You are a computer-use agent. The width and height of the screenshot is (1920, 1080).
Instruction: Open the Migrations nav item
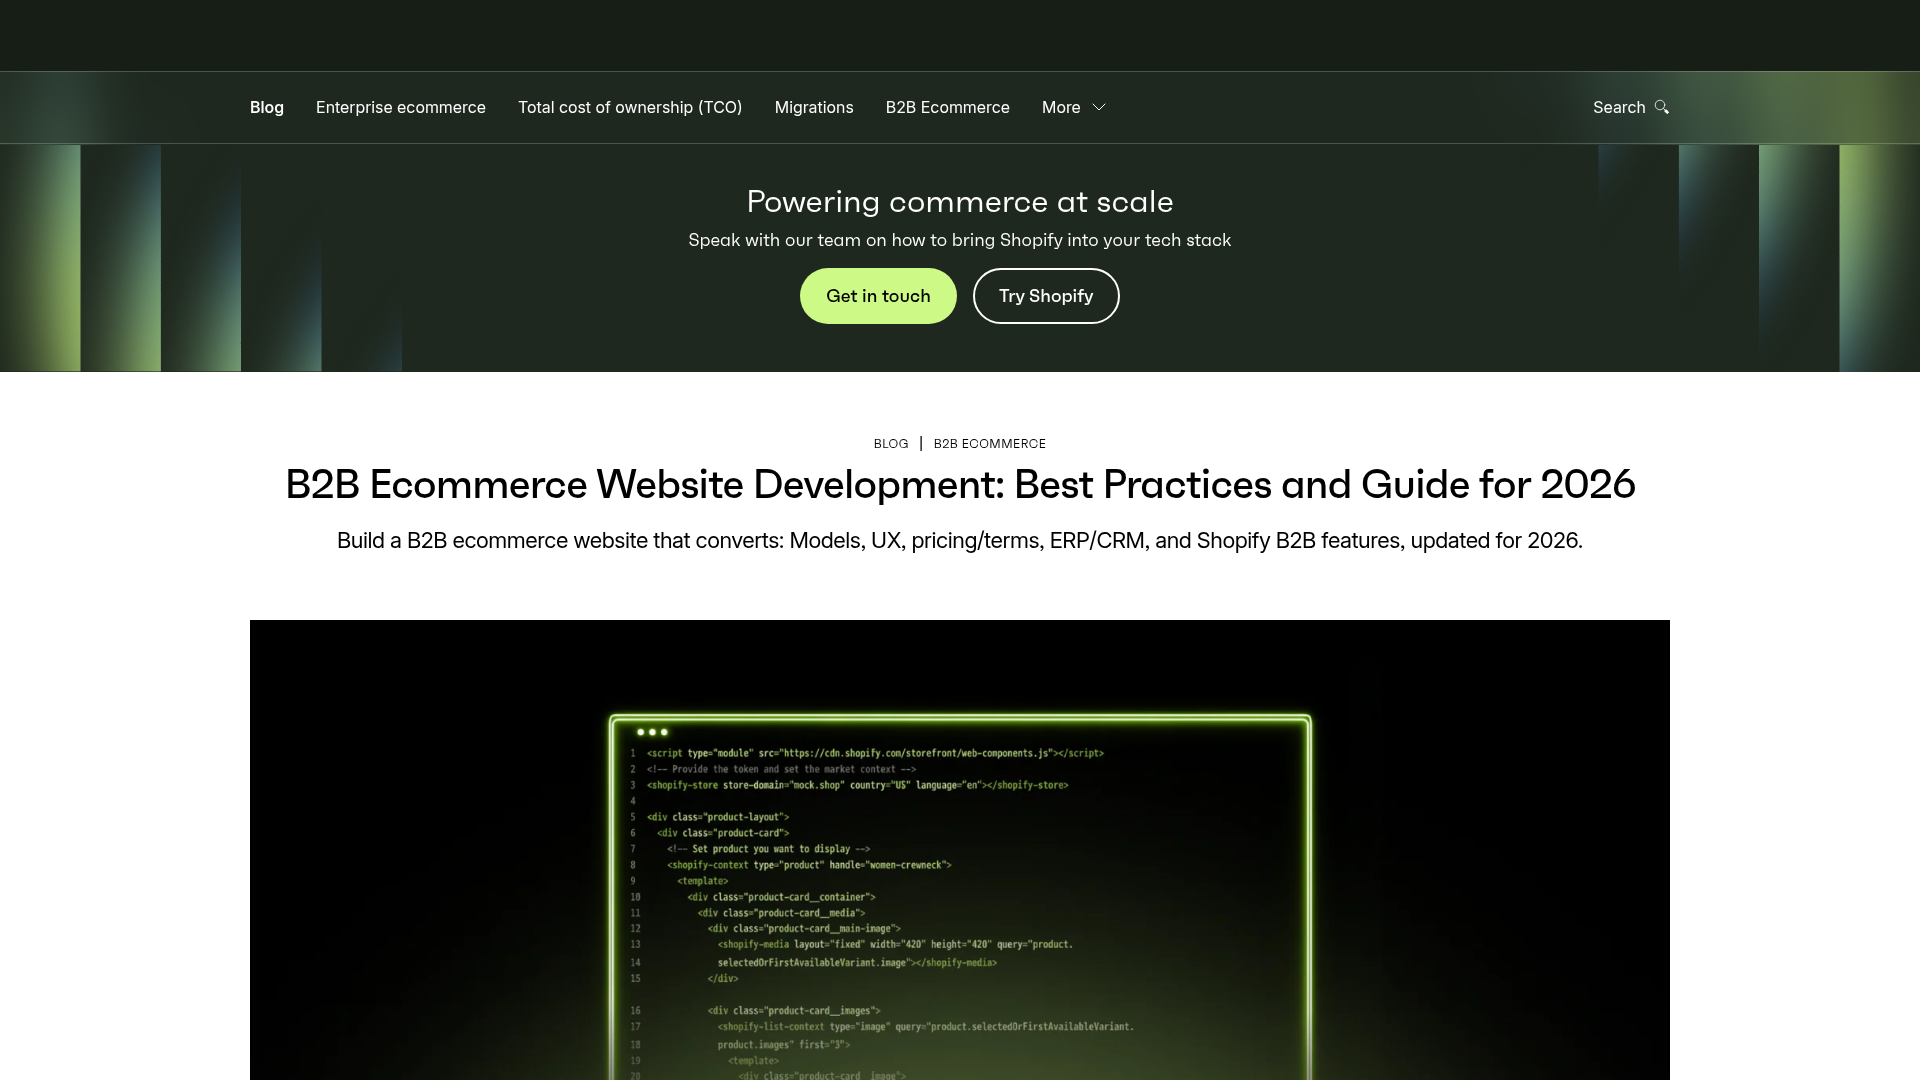pos(814,107)
